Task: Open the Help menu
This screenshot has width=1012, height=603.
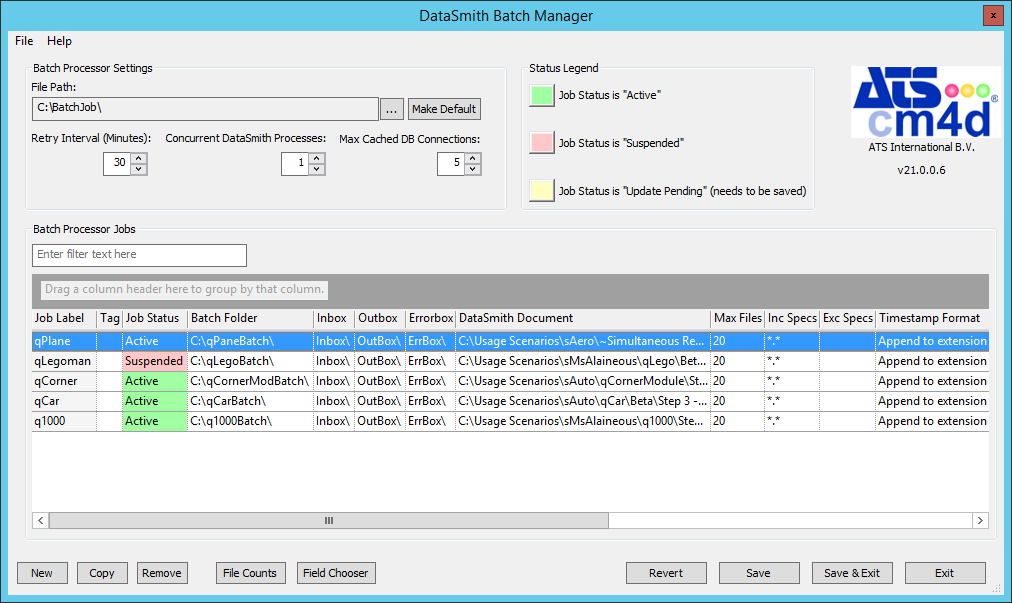Action: click(x=59, y=41)
